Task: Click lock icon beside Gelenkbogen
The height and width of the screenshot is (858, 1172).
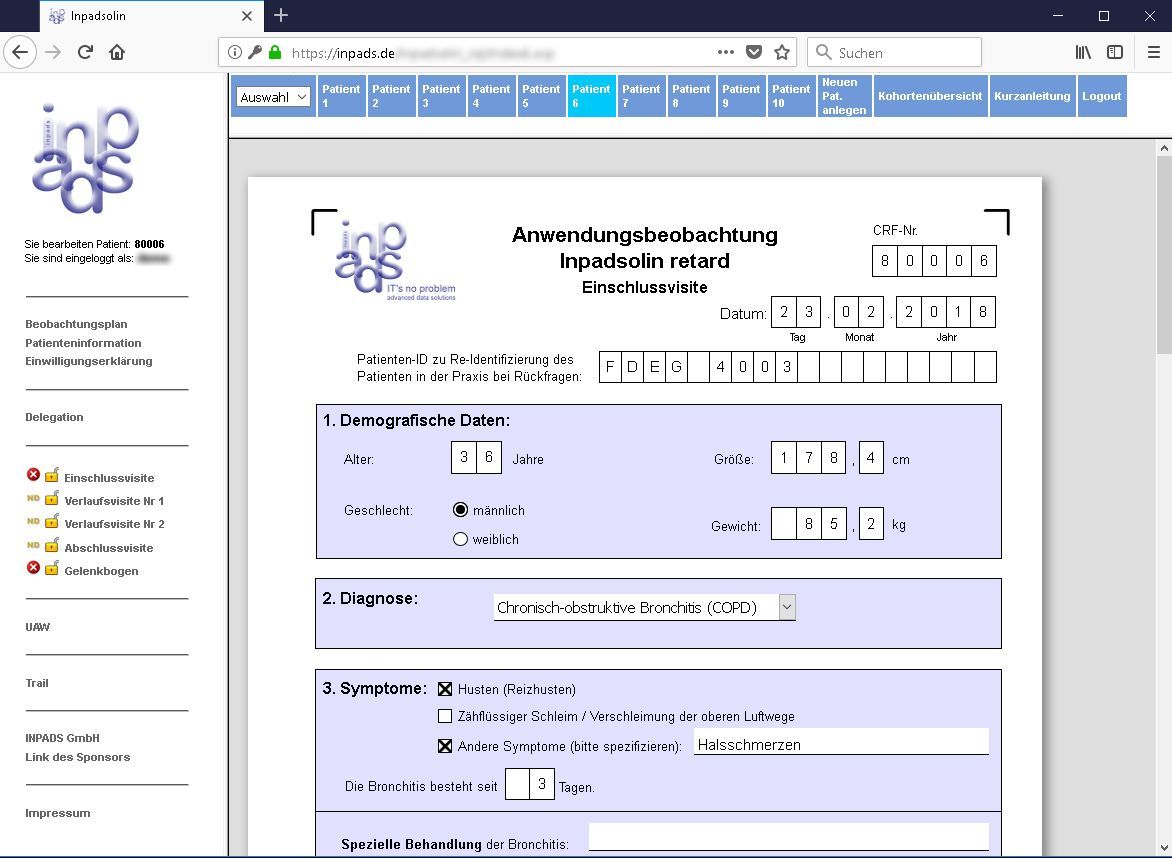Action: point(52,568)
